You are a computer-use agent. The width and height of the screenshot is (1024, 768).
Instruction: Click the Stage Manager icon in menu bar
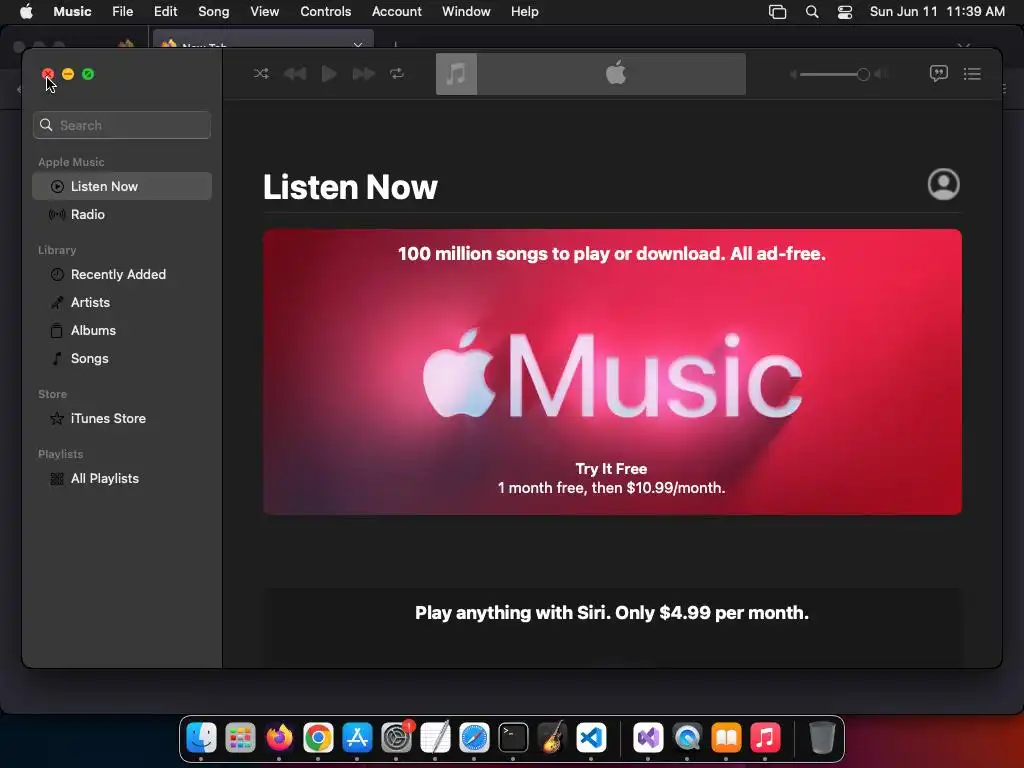tap(777, 12)
